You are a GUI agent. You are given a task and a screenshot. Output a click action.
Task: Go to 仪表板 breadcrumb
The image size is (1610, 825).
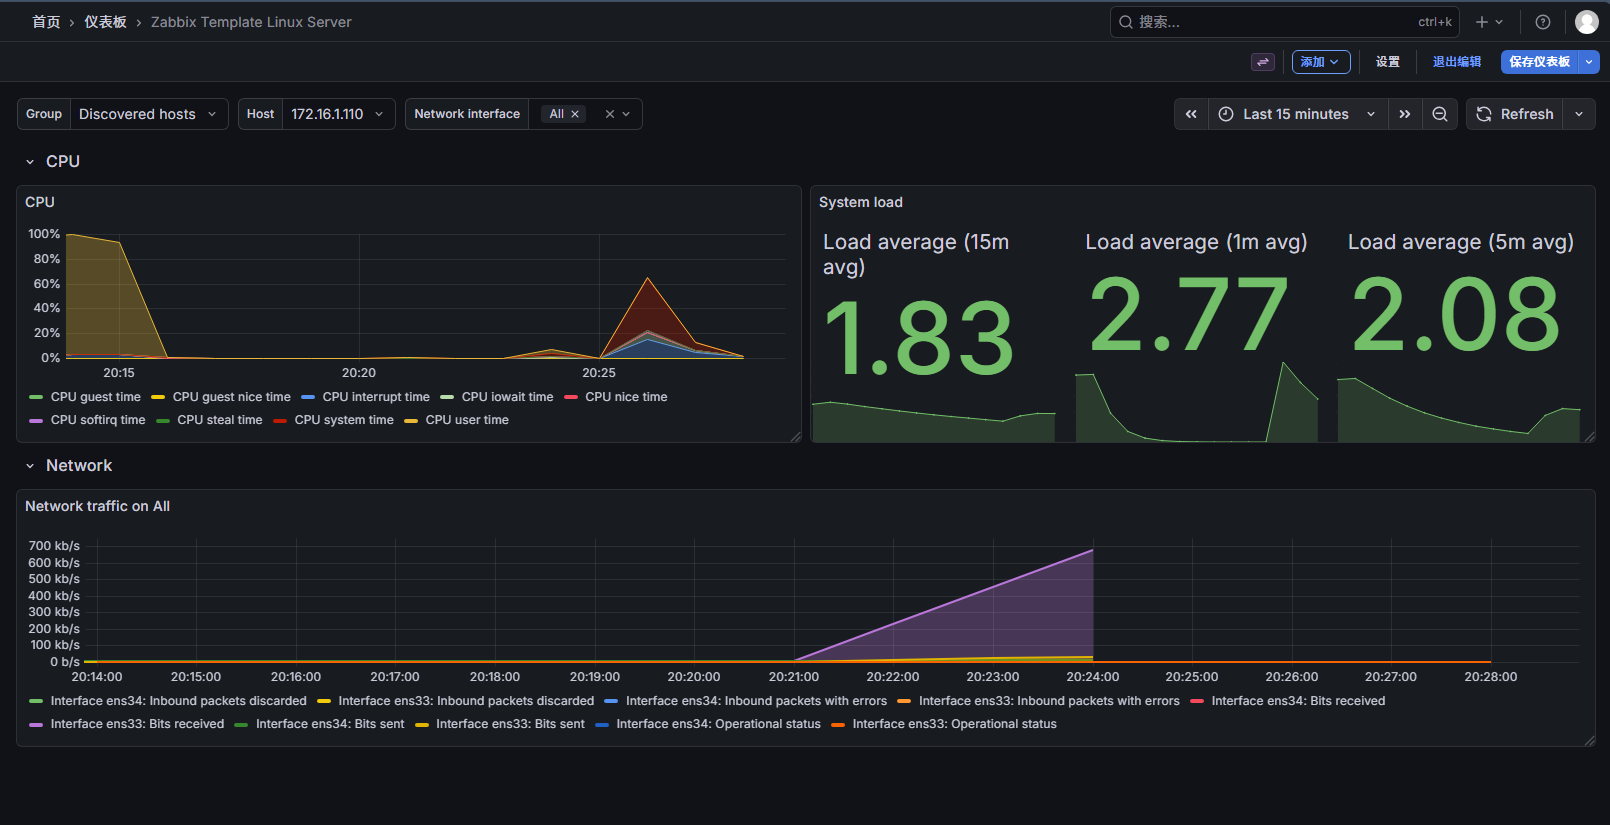tap(105, 22)
